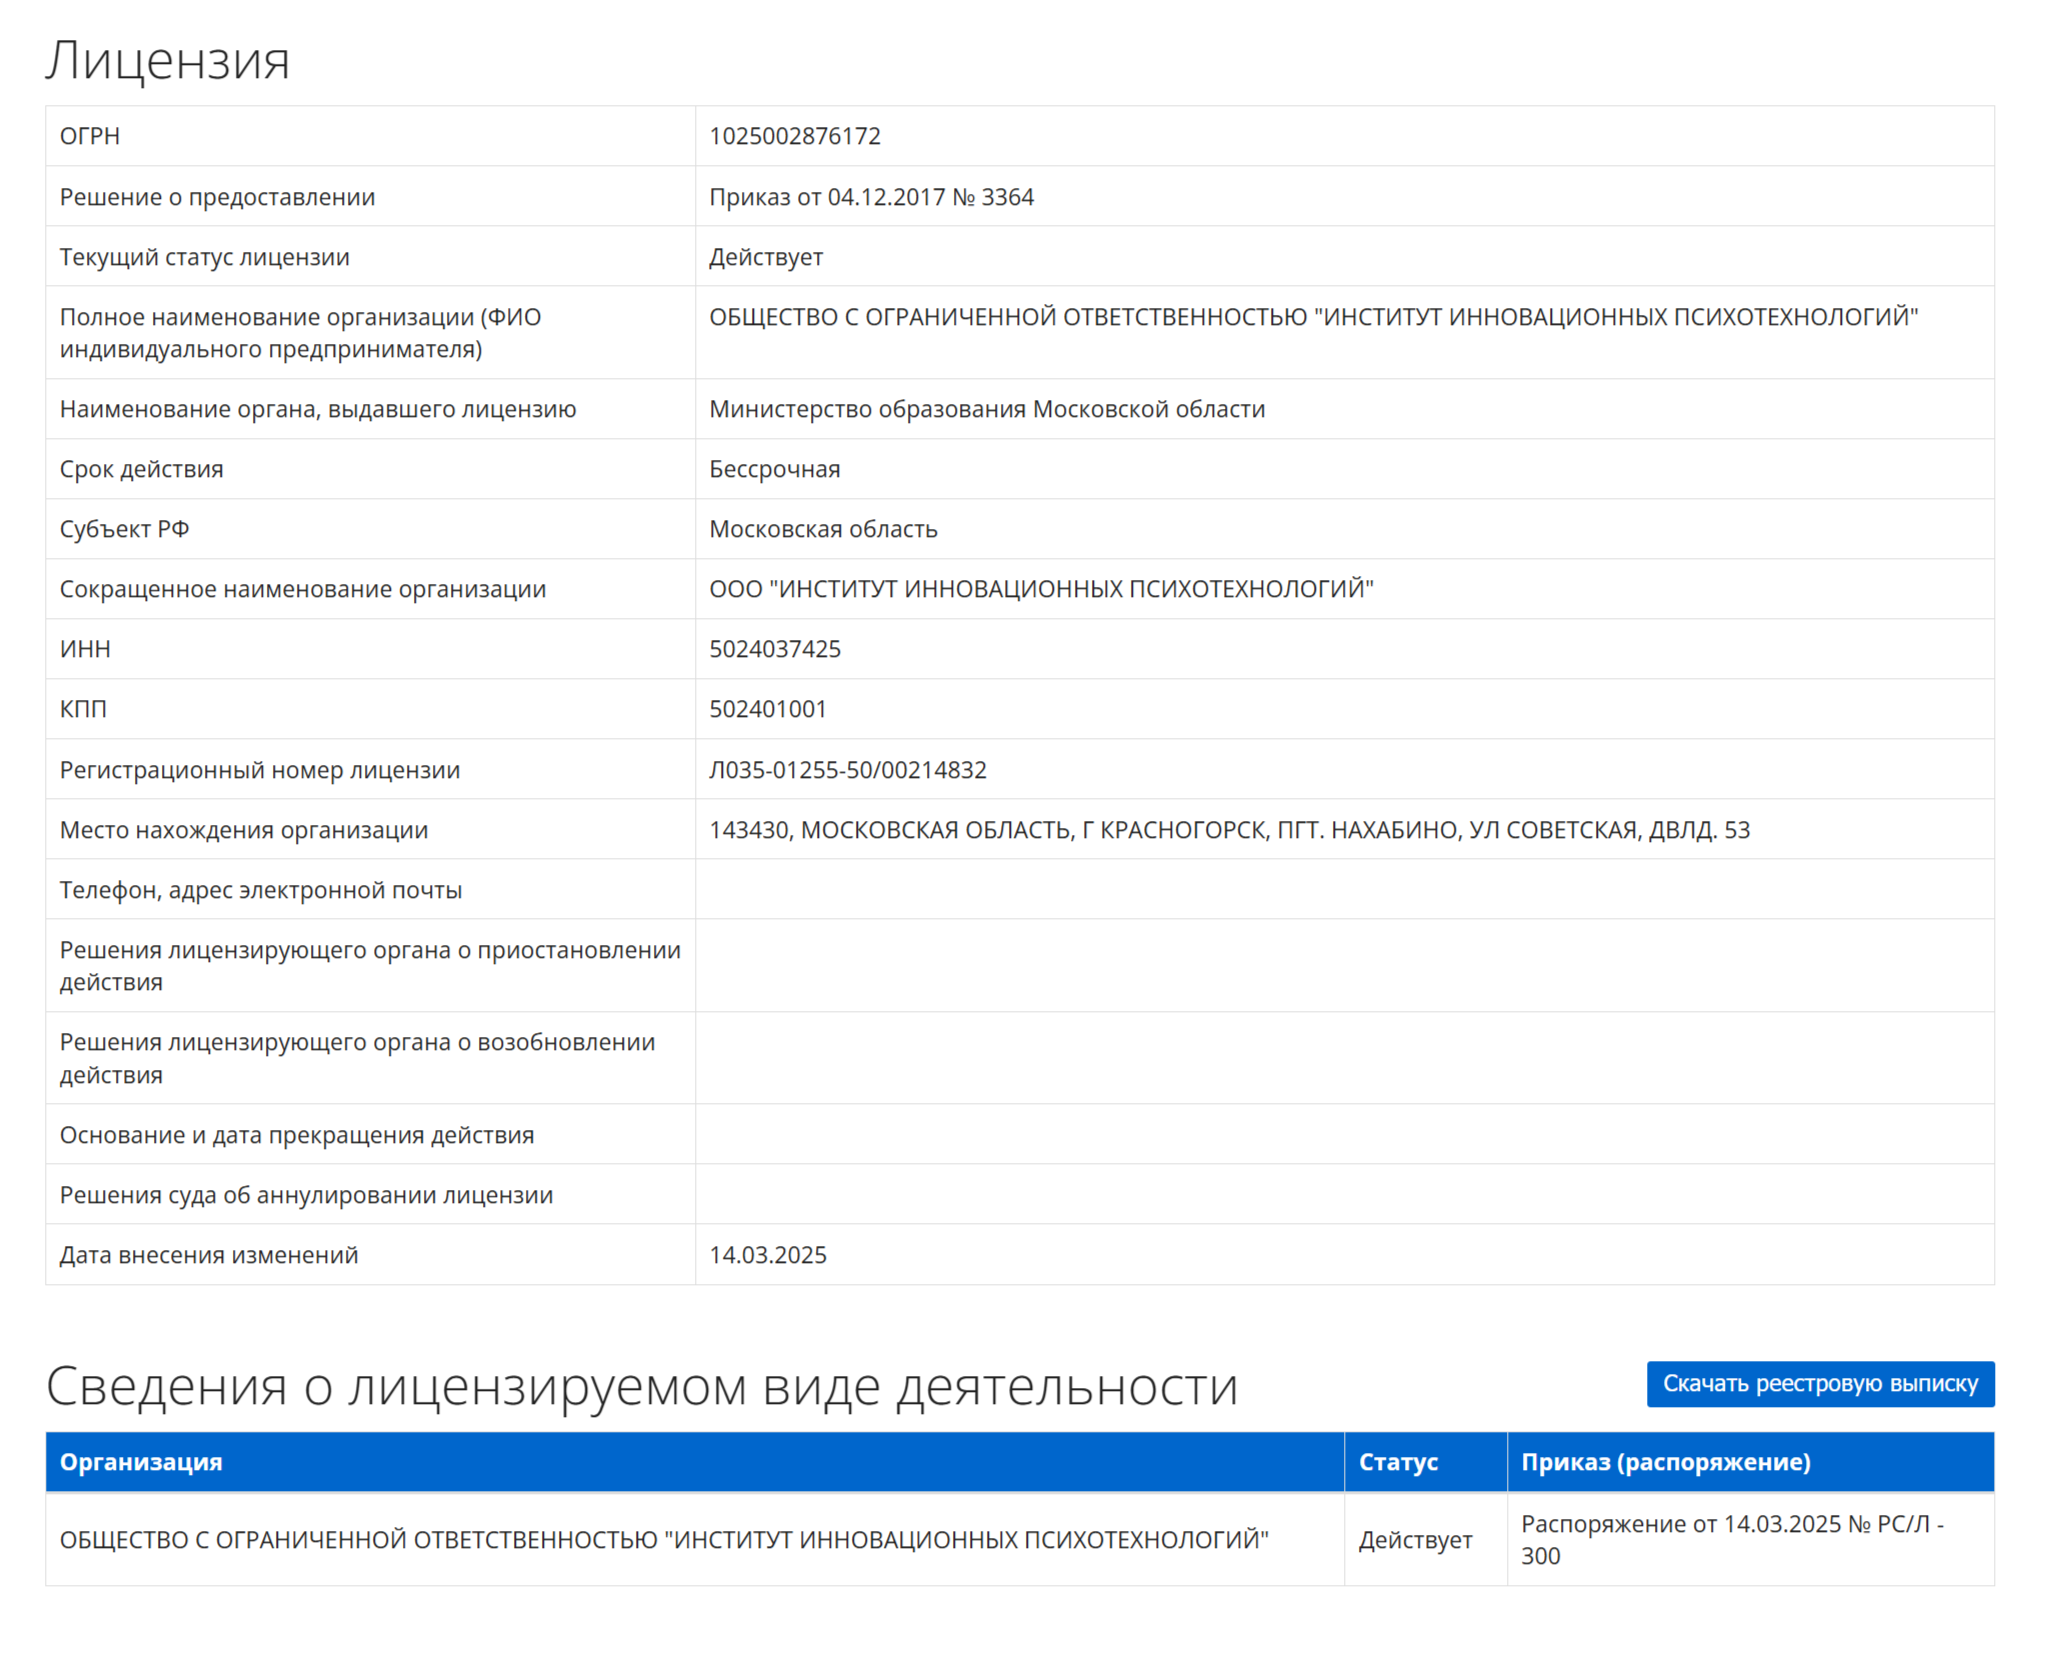Click the Скачать реестровую выписку button
This screenshot has height=1653, width=2052.
(x=1819, y=1383)
